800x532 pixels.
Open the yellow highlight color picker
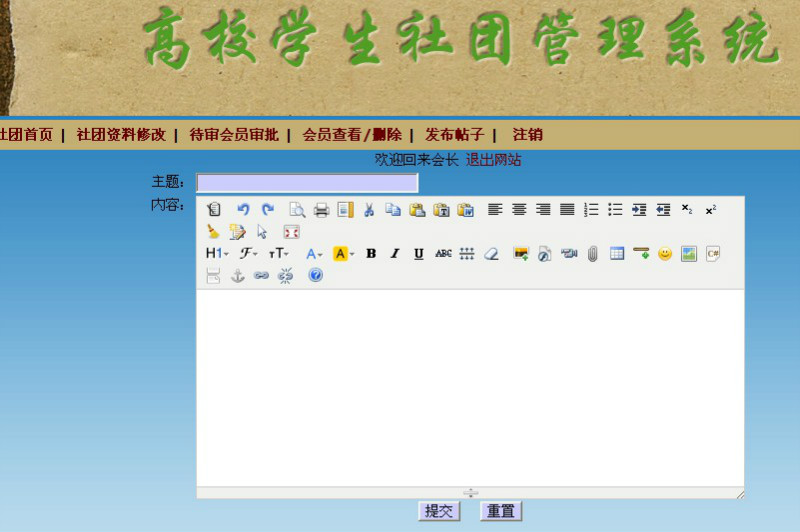click(x=343, y=254)
